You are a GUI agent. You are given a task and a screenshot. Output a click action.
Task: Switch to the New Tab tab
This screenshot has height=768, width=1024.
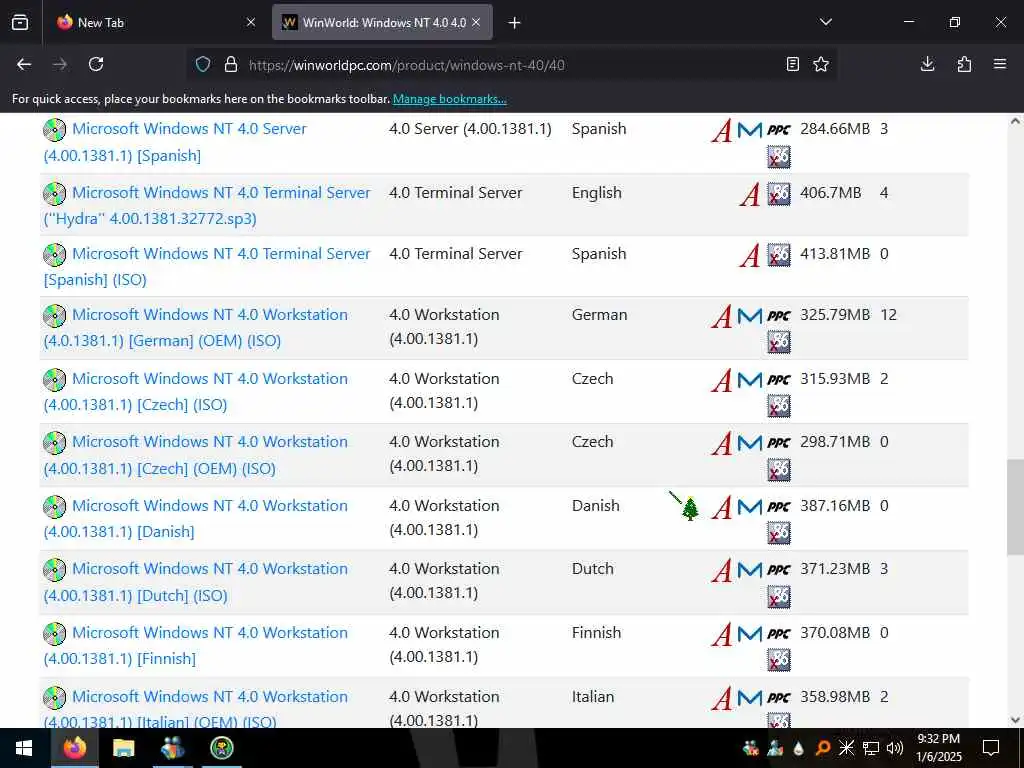[x=157, y=23]
